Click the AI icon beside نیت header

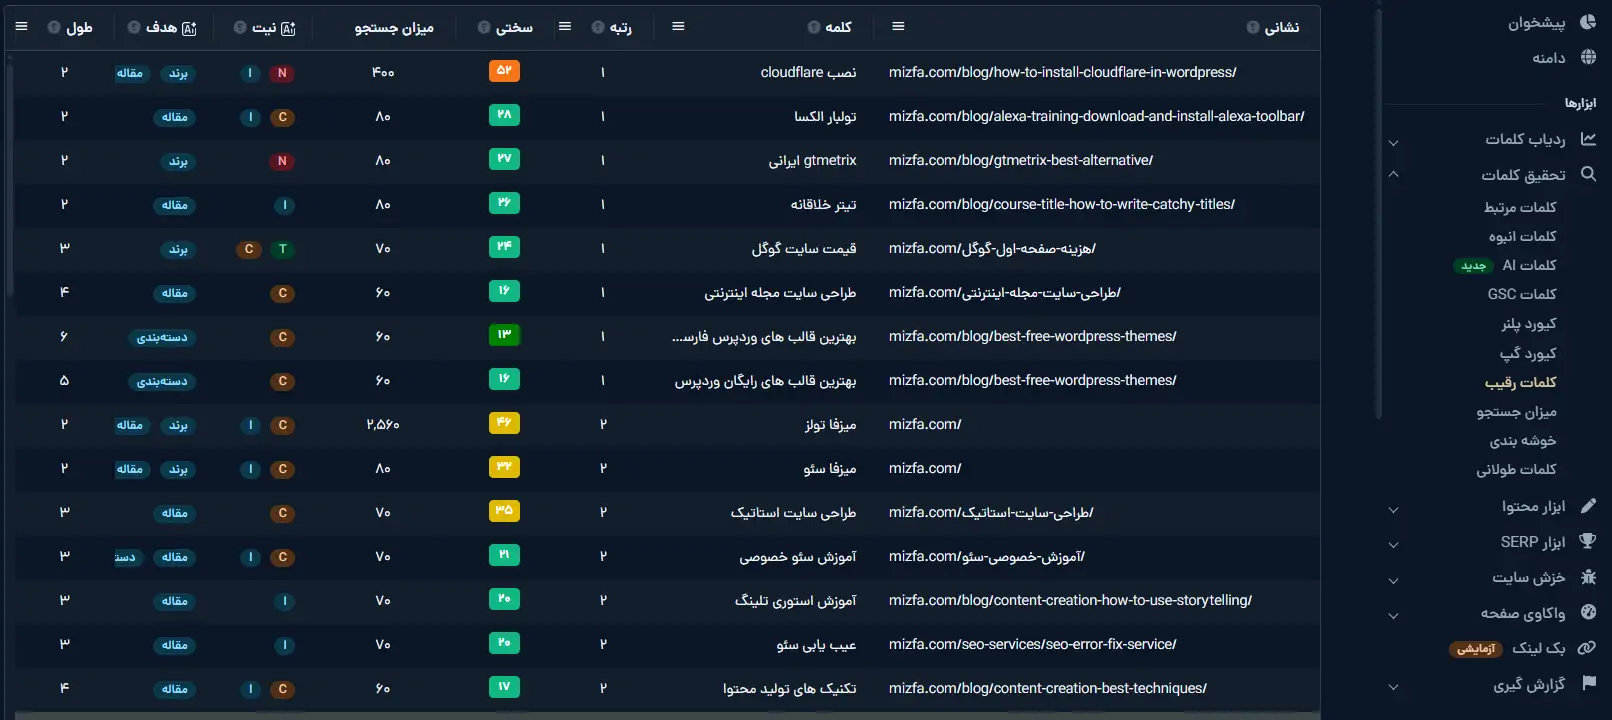(288, 28)
